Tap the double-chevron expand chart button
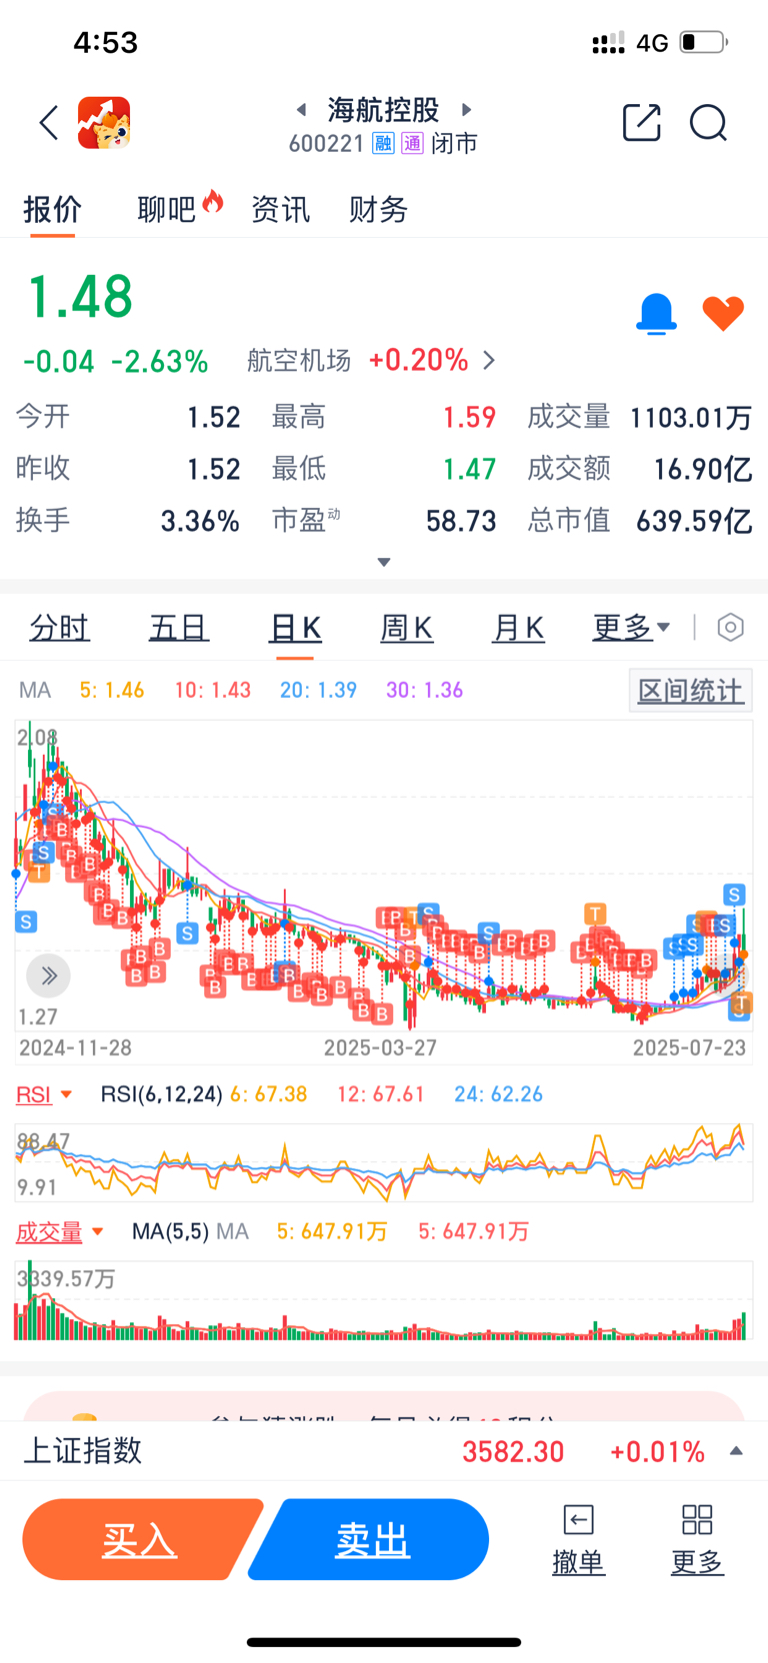Viewport: 768px width, 1663px height. [48, 975]
